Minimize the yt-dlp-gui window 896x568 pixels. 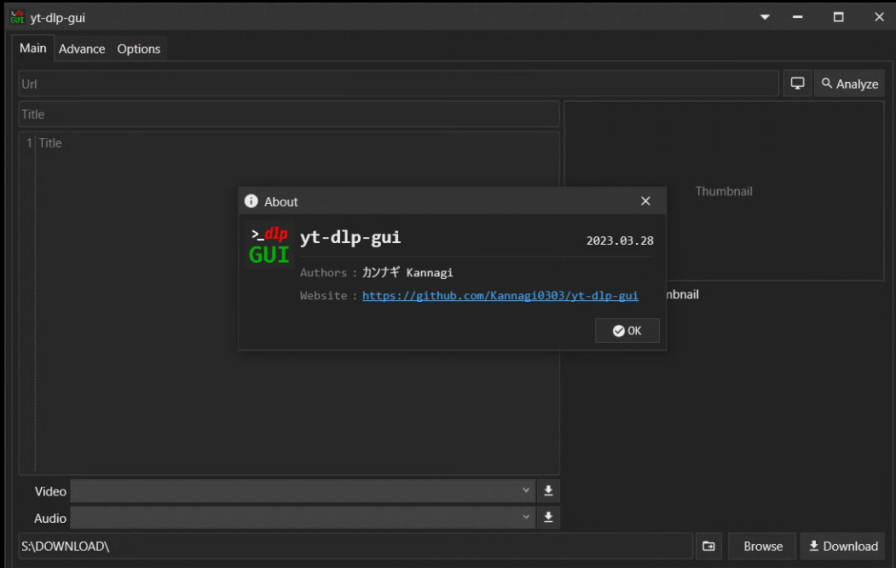pos(798,17)
